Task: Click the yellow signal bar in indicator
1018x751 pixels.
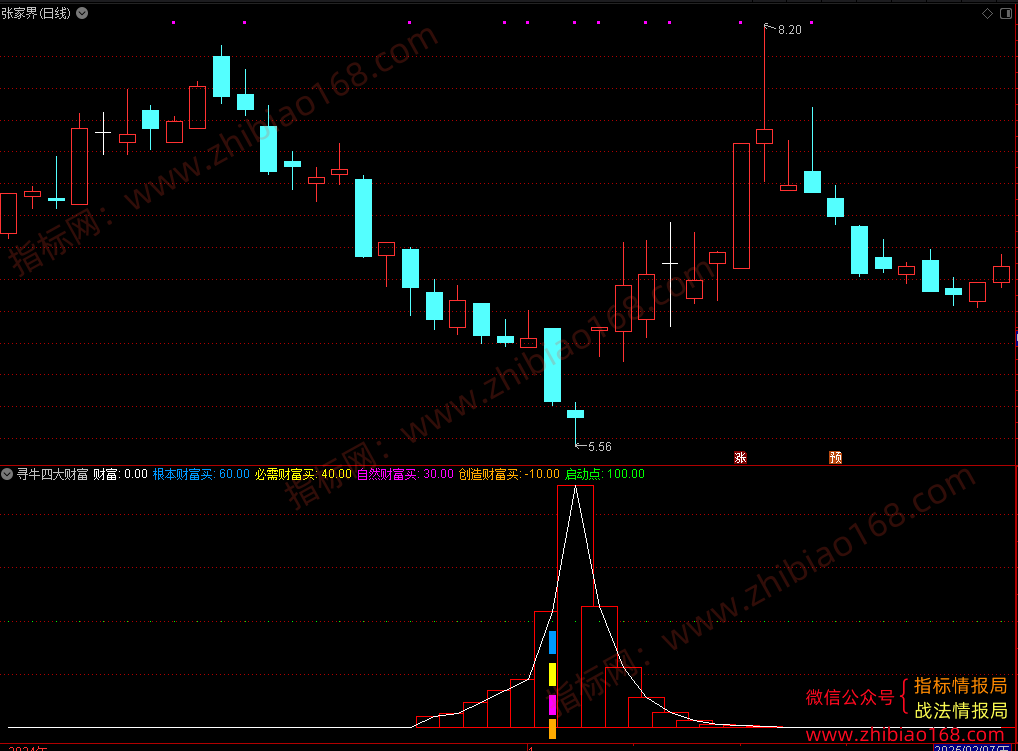Action: 552,674
